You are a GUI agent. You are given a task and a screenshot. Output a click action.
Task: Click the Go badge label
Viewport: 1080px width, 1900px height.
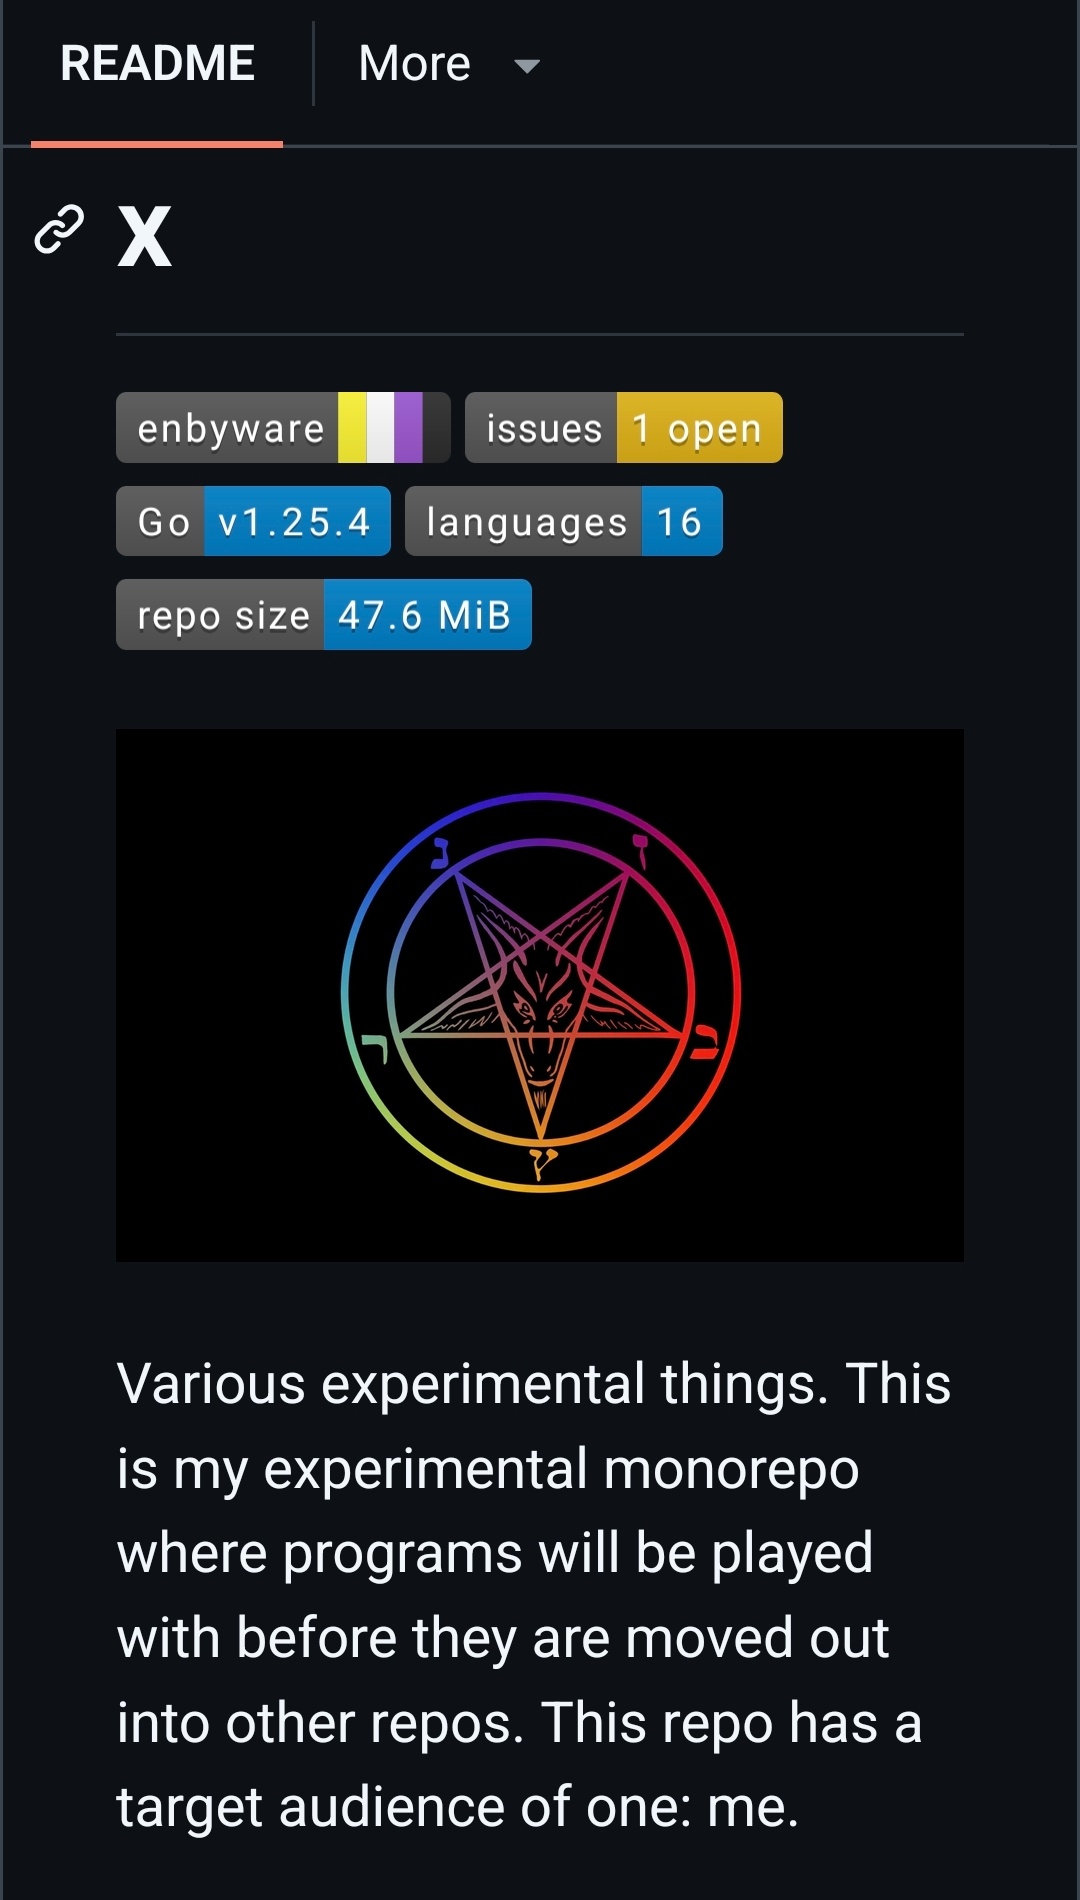tap(163, 522)
